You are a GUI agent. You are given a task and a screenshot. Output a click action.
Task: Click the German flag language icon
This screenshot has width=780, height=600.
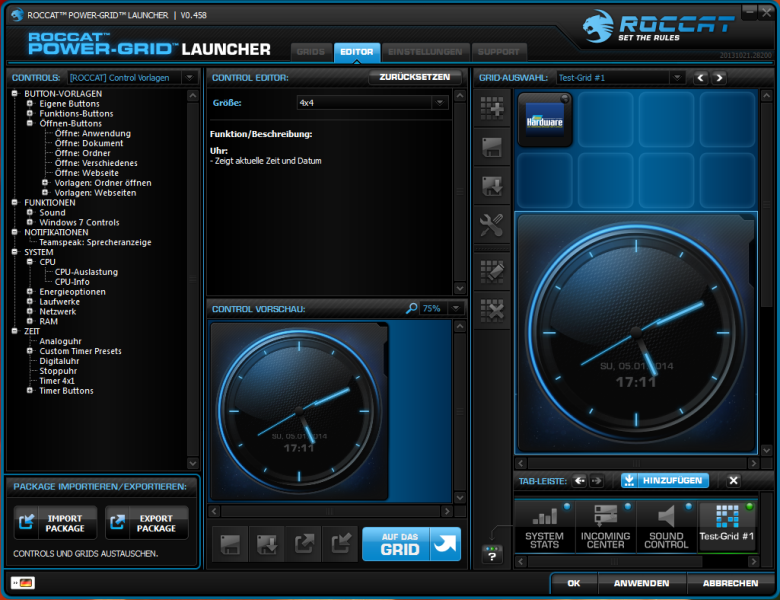[23, 583]
